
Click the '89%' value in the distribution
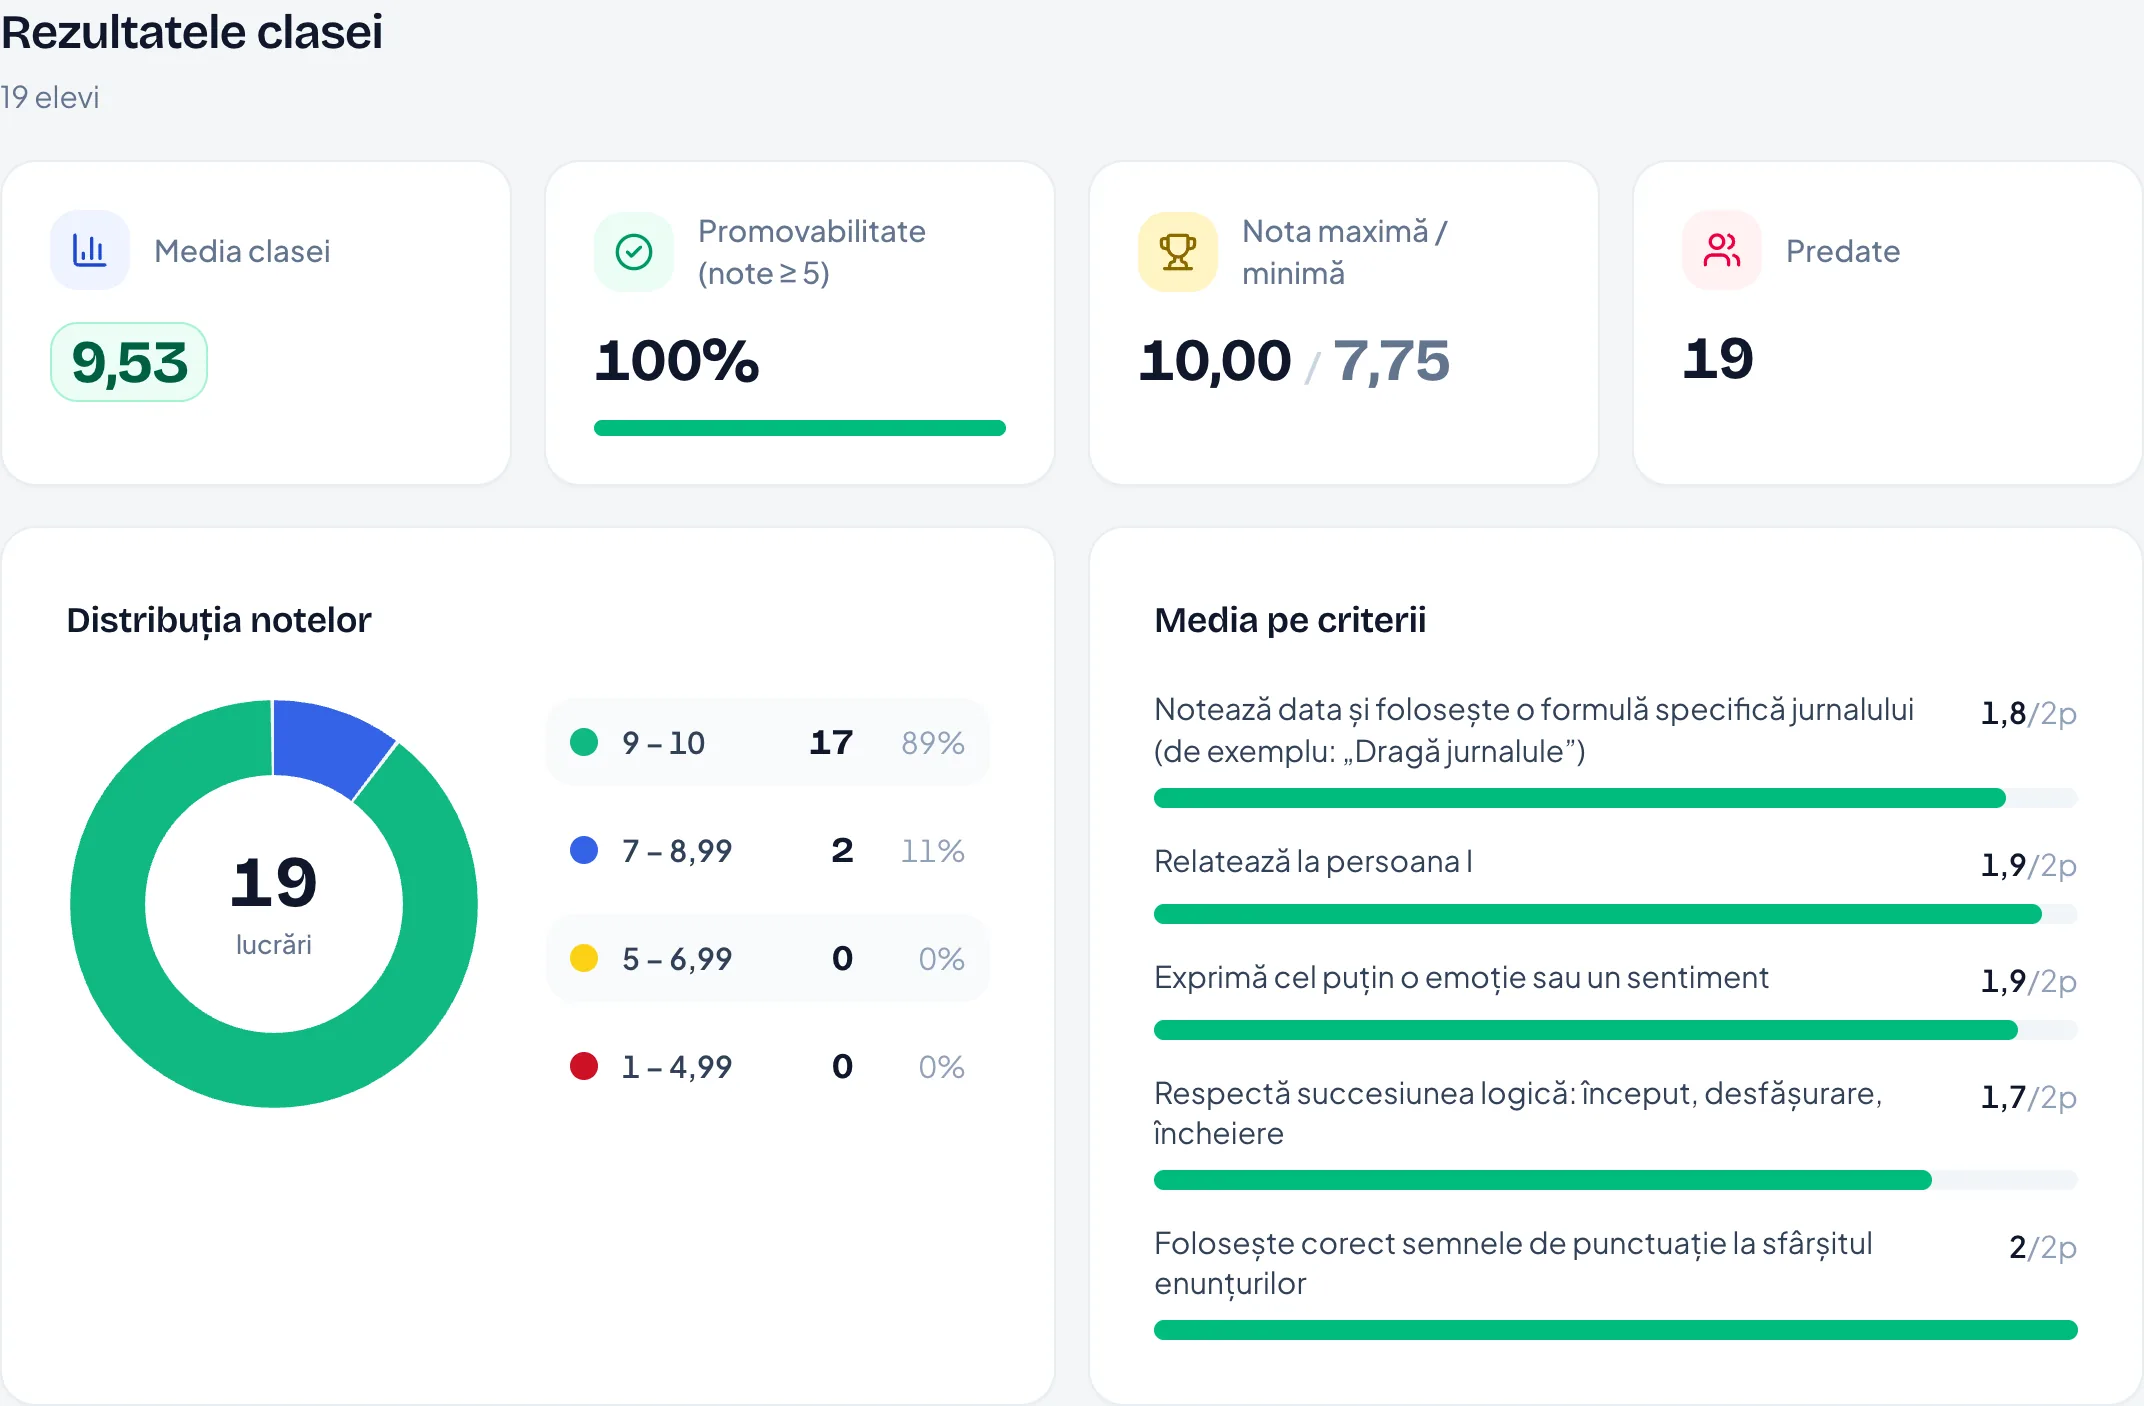[933, 743]
